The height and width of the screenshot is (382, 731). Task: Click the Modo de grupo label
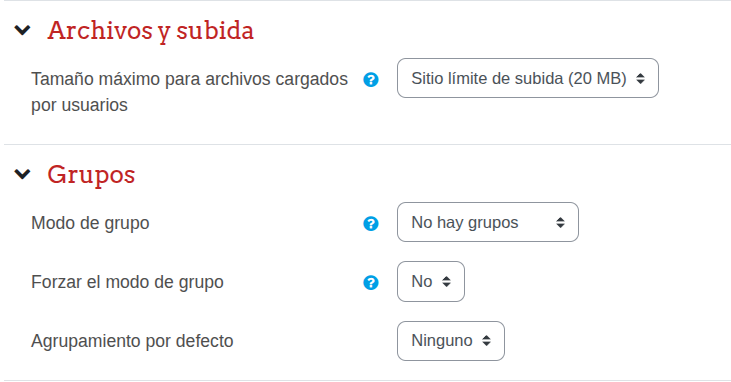[90, 223]
